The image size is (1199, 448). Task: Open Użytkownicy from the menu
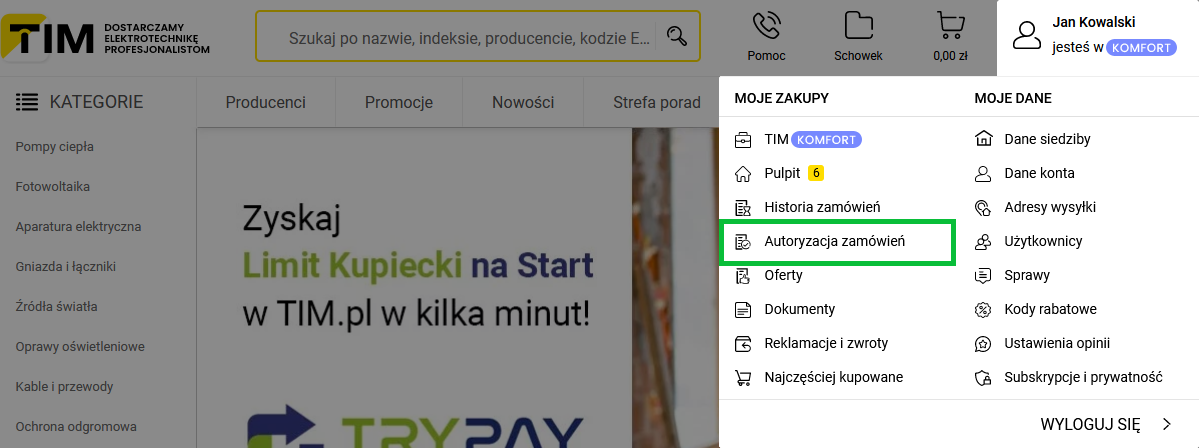click(x=1043, y=242)
